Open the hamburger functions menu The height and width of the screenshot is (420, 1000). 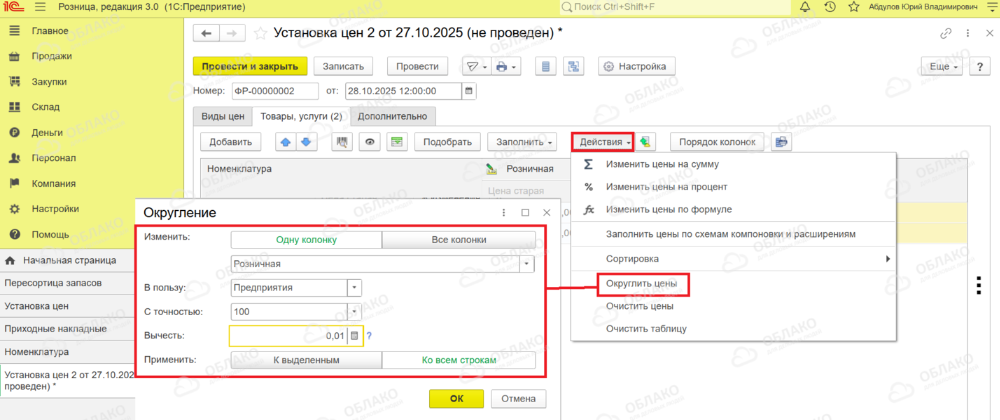coord(40,8)
